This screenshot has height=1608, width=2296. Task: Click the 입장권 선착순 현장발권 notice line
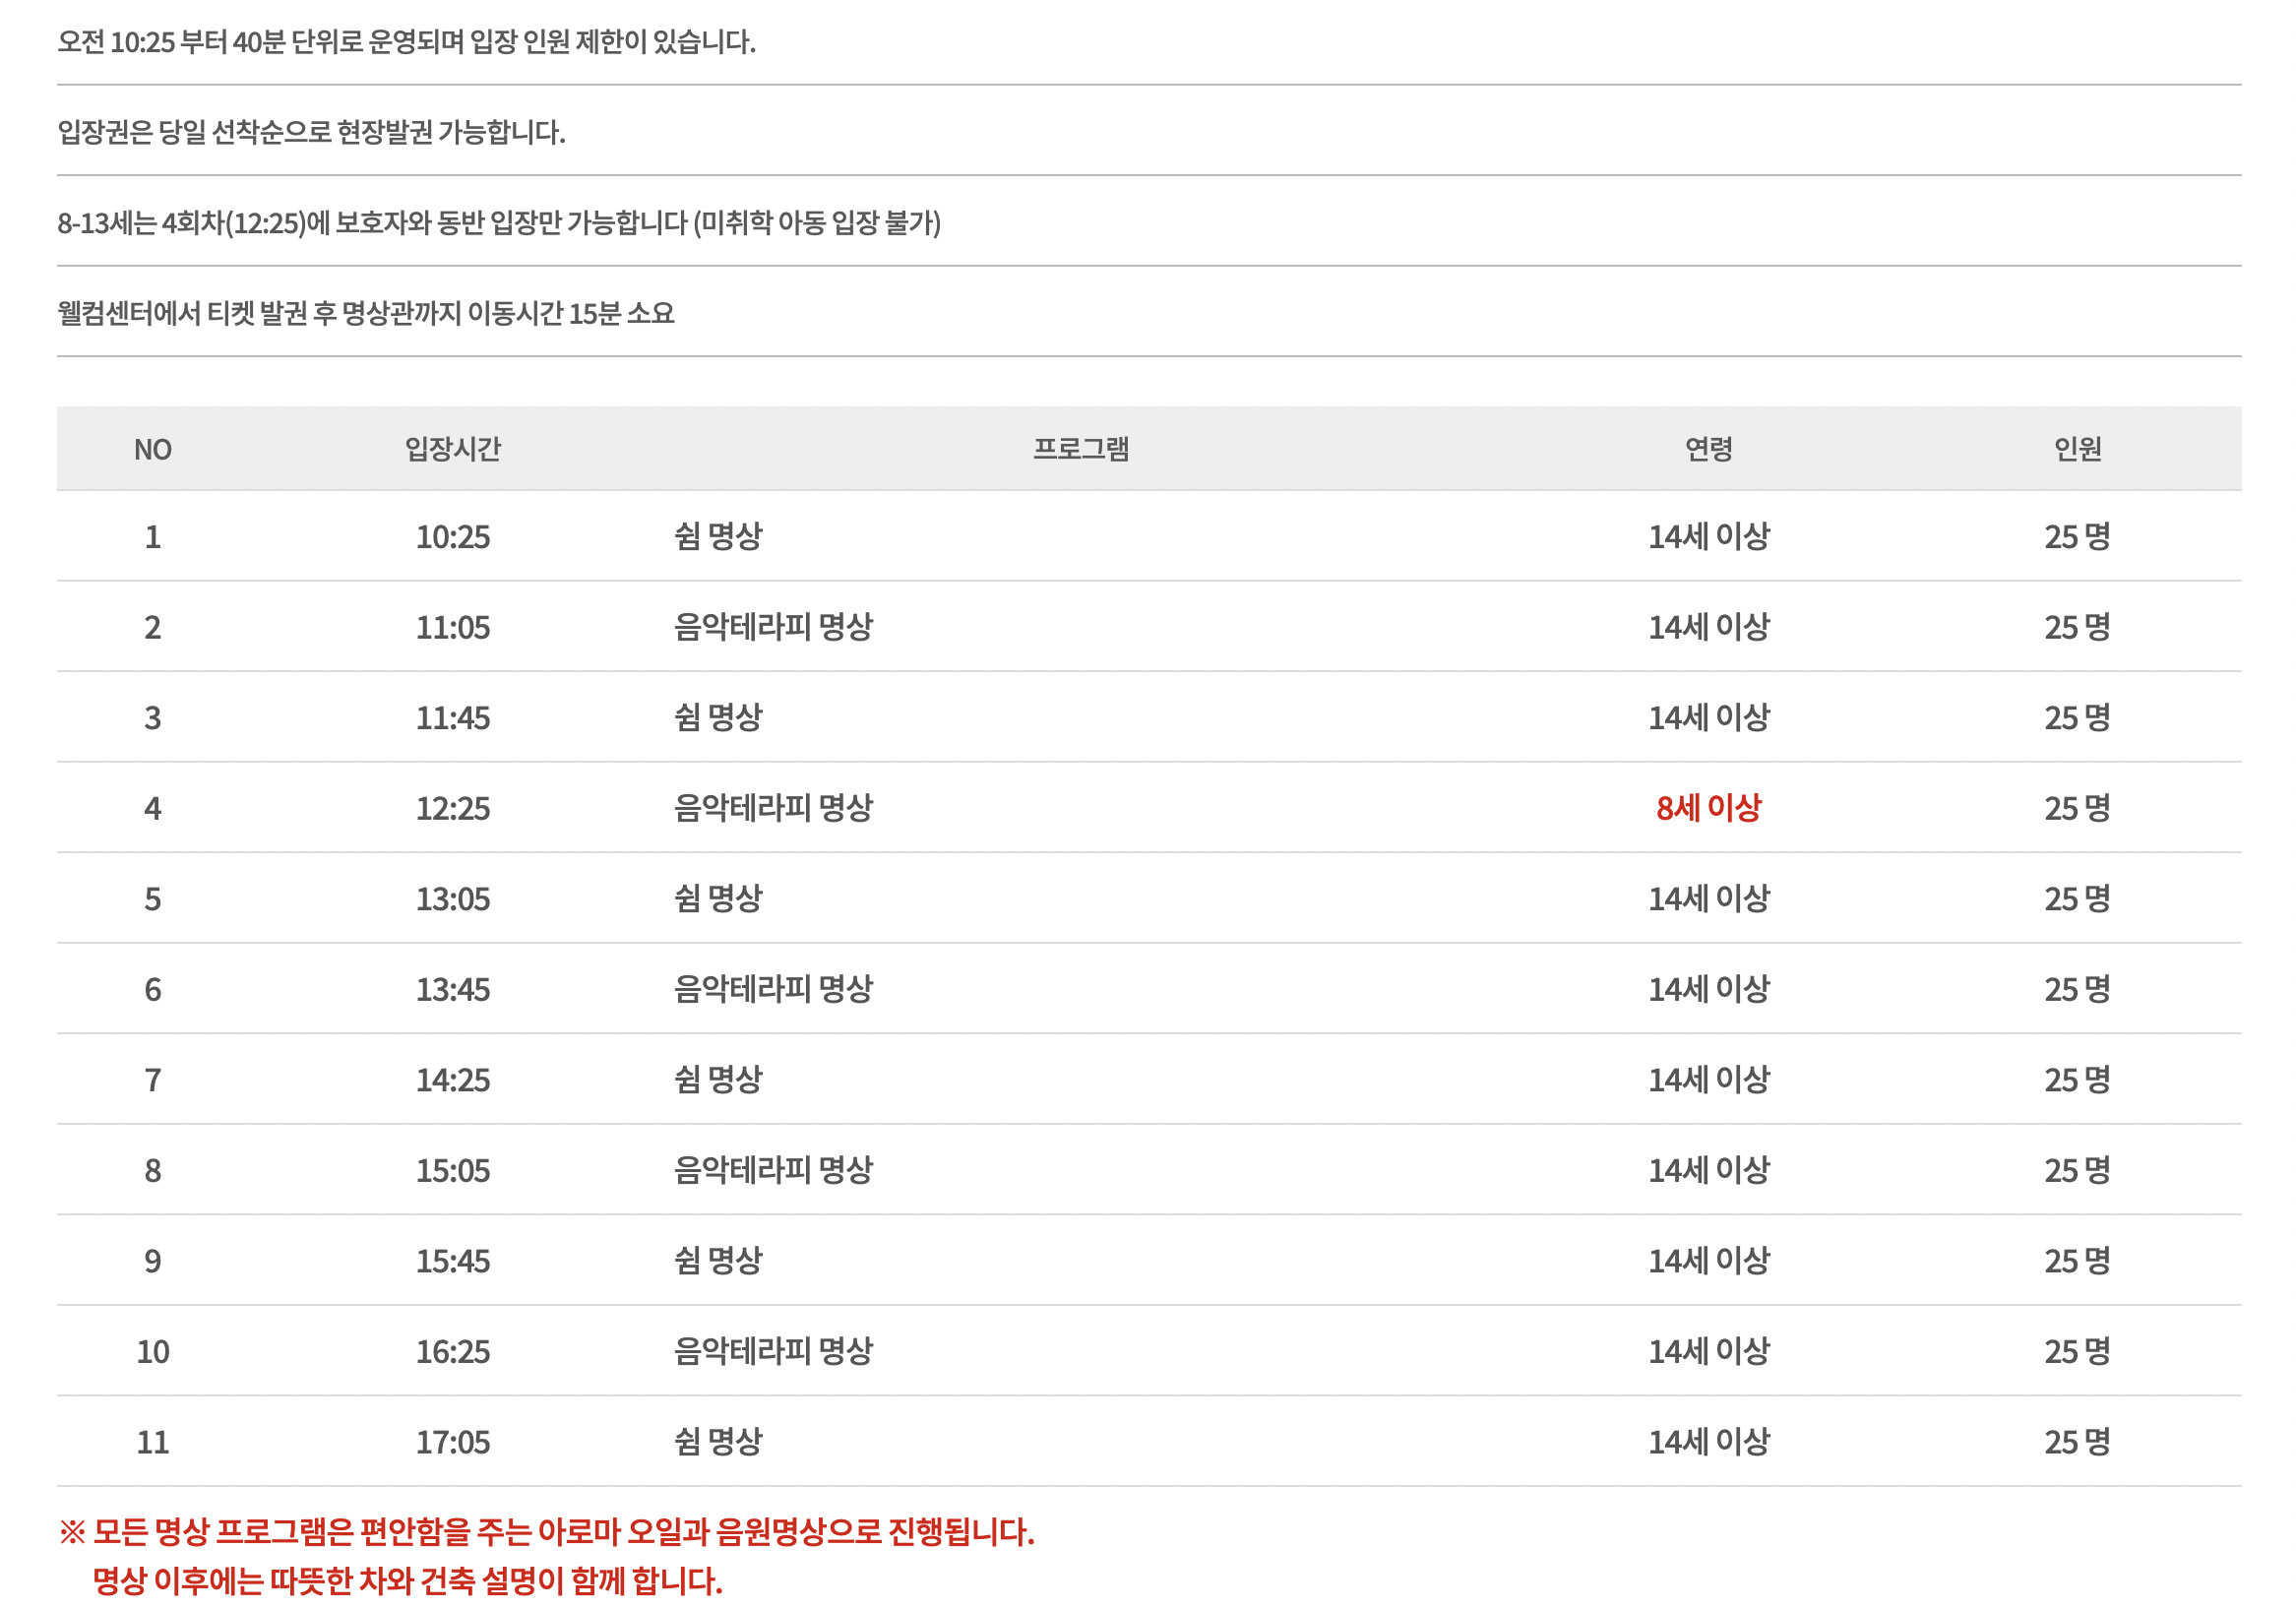(x=311, y=132)
